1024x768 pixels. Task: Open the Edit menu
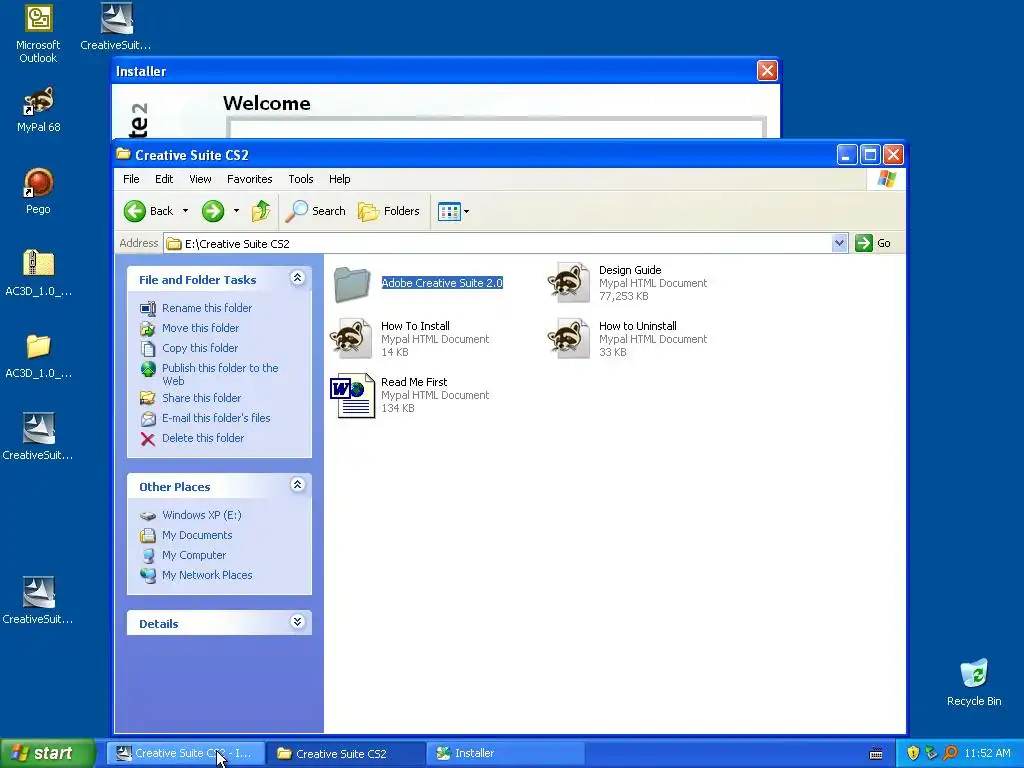[164, 179]
